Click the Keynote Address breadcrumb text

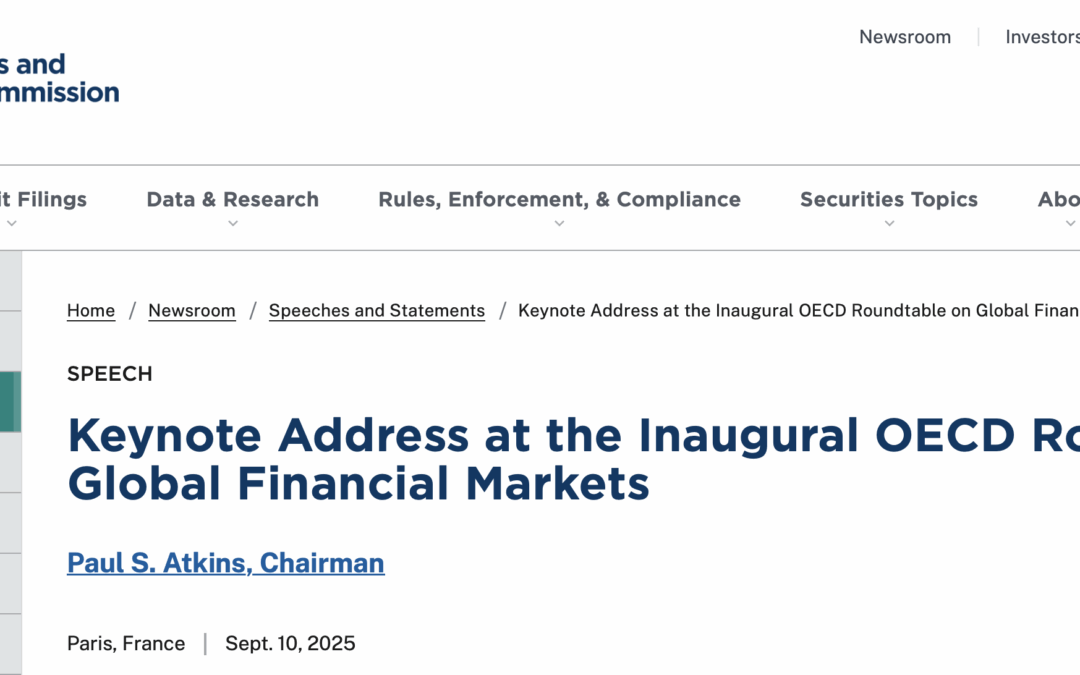[798, 311]
